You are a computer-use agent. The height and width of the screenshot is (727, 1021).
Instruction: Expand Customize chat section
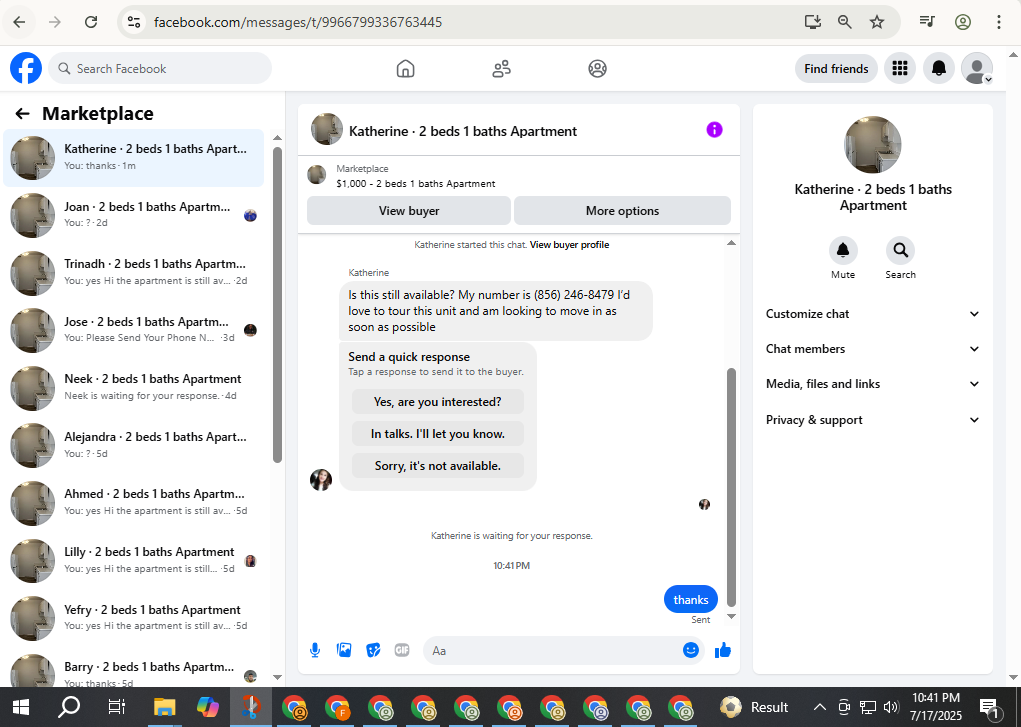[x=873, y=314]
